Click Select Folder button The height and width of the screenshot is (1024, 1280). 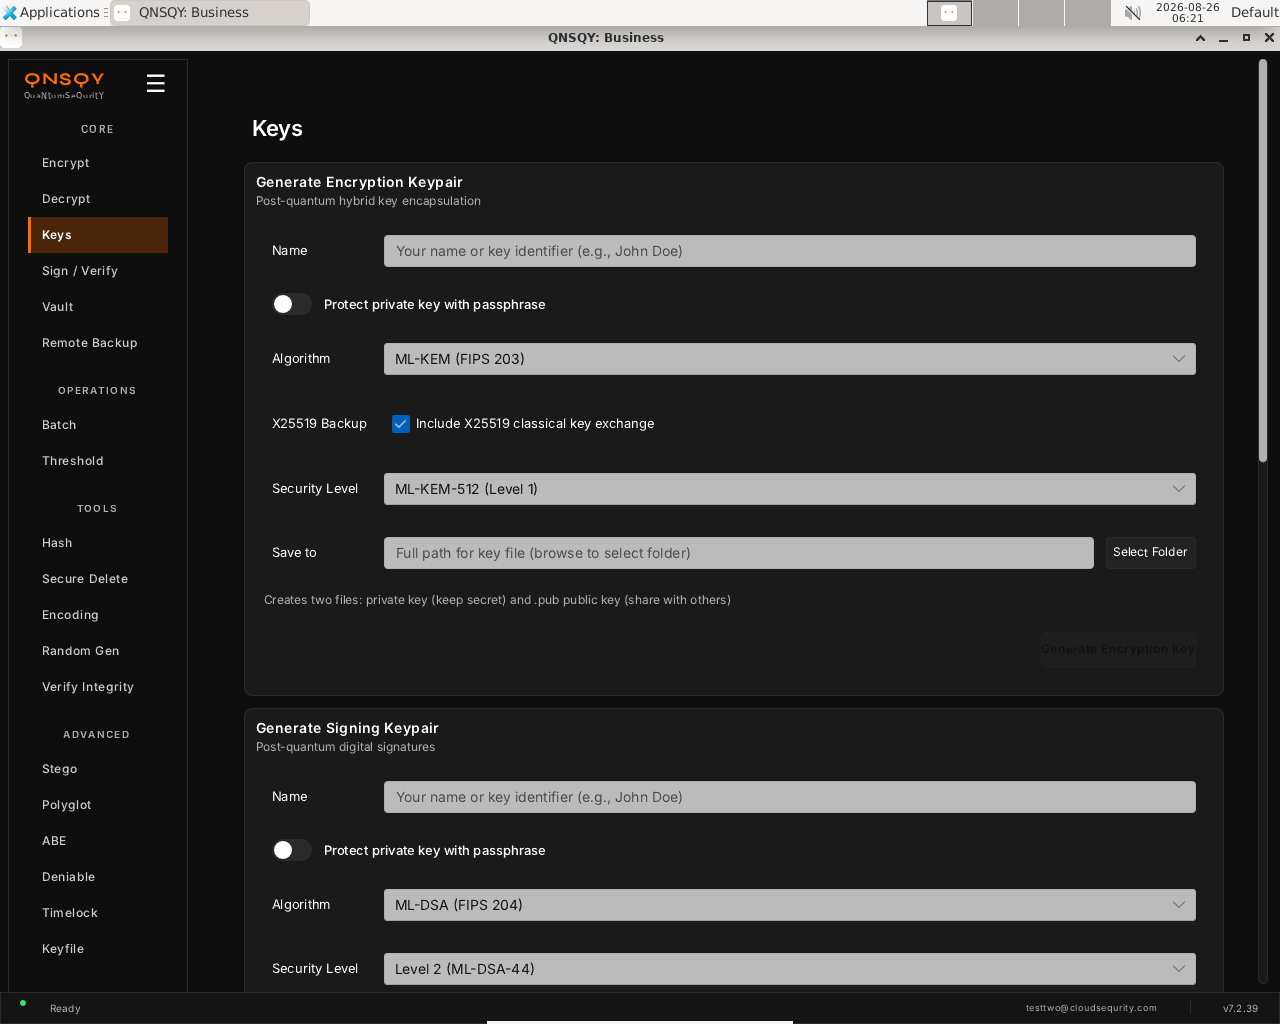[x=1150, y=552]
